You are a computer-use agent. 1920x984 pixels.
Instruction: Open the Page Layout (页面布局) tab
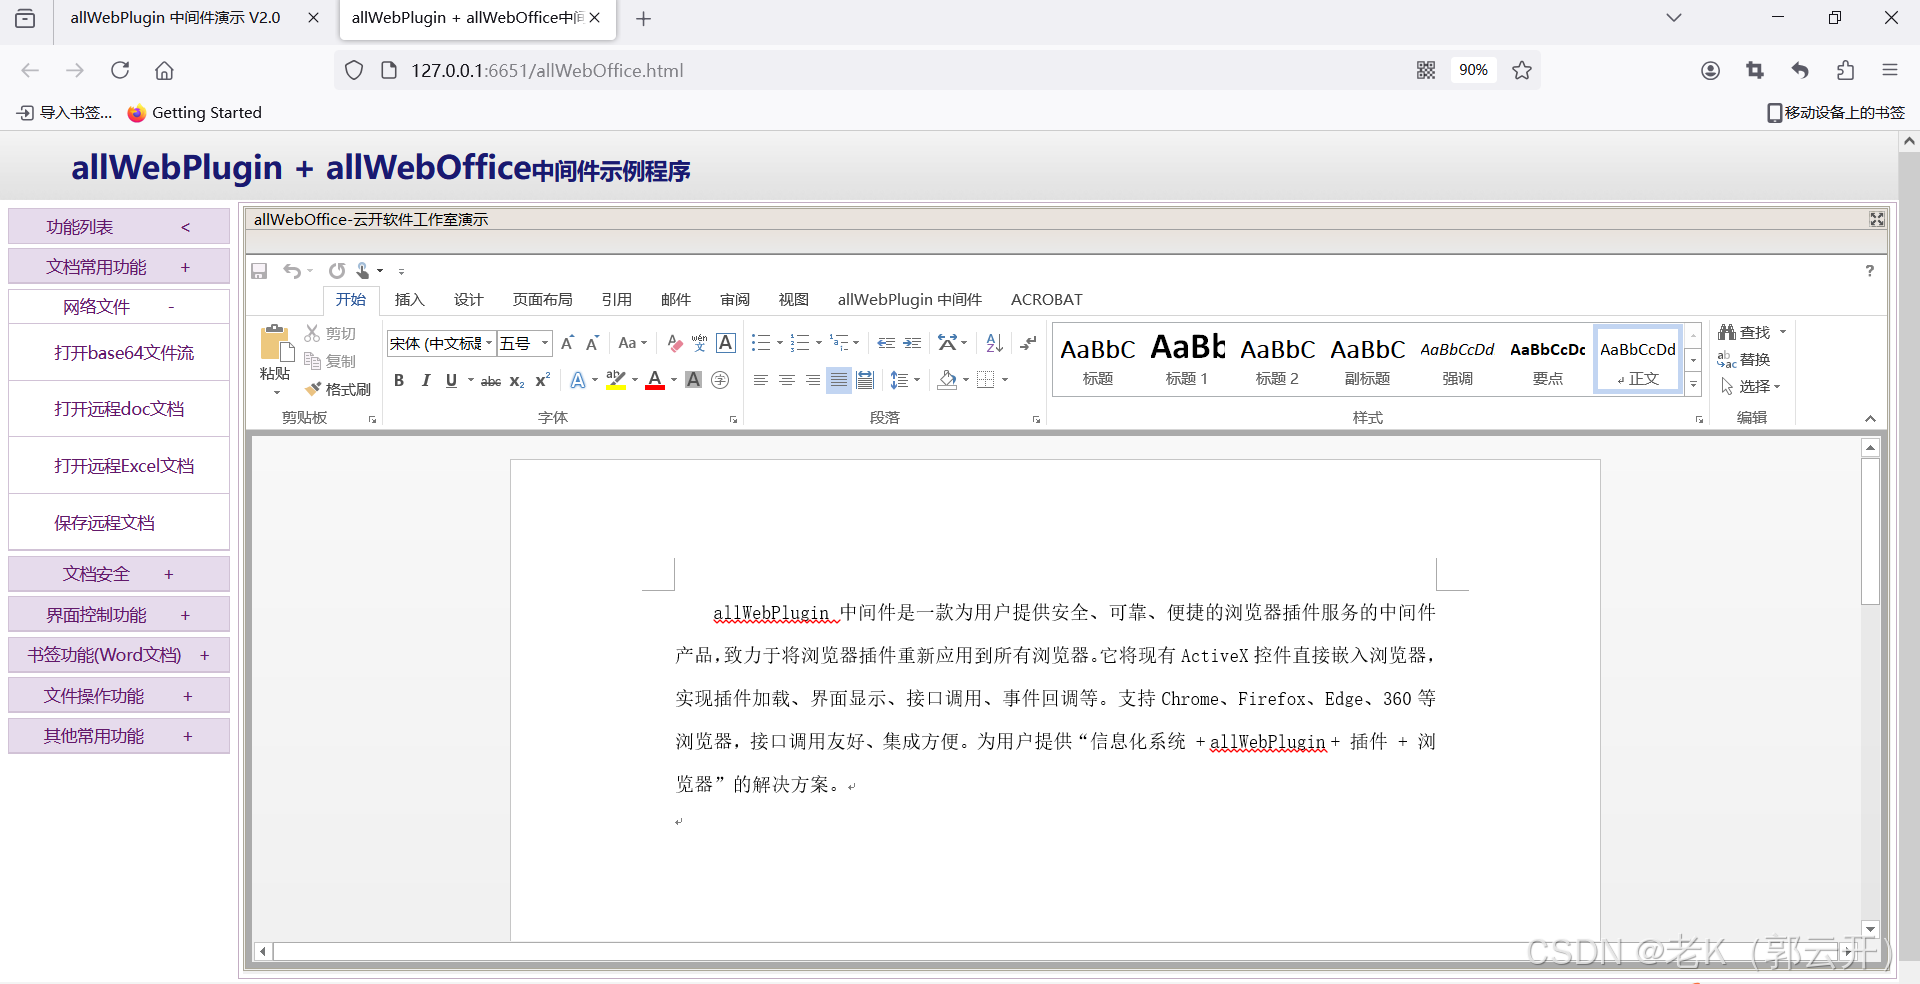tap(542, 299)
